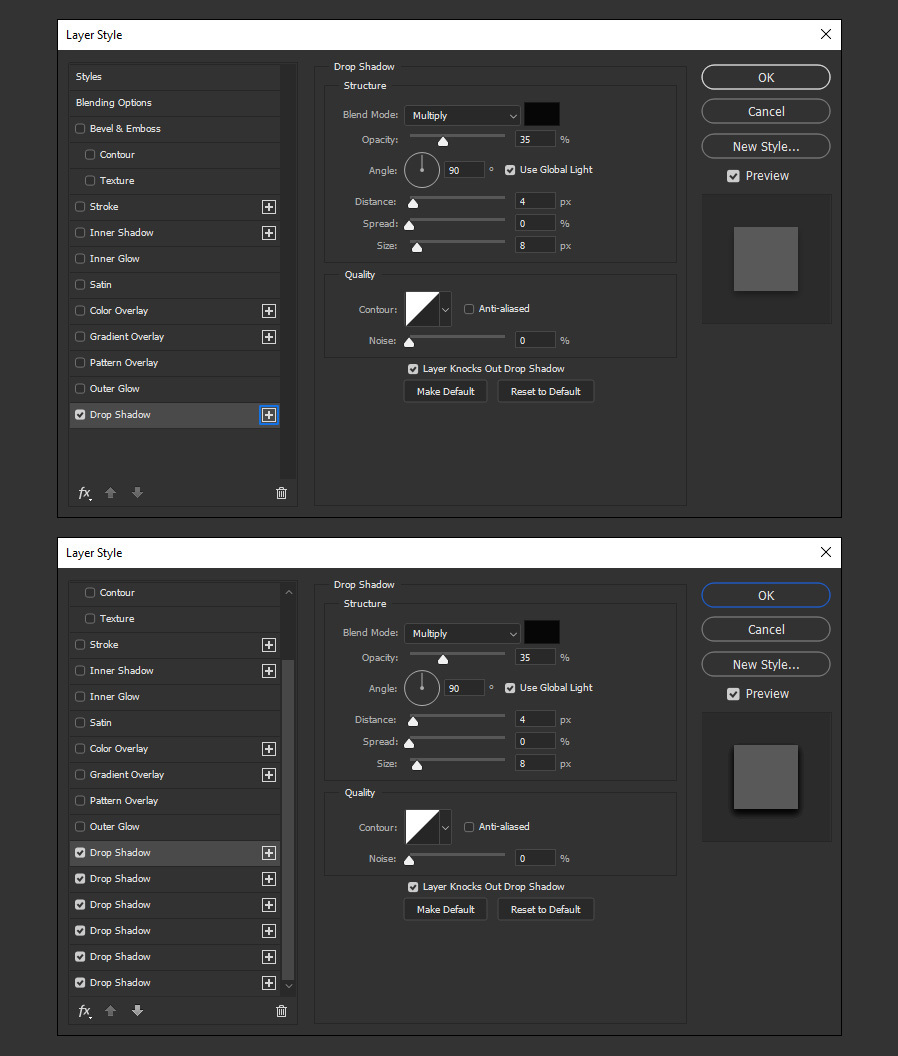Click the effects list scroll-up arrow in the lower dialog
The image size is (898, 1056).
[x=289, y=593]
